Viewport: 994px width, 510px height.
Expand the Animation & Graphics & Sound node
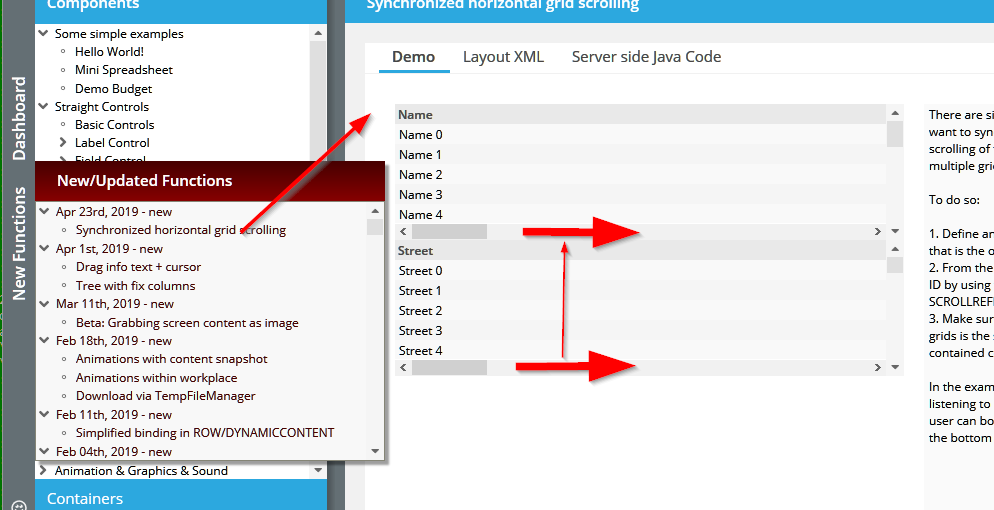click(43, 471)
